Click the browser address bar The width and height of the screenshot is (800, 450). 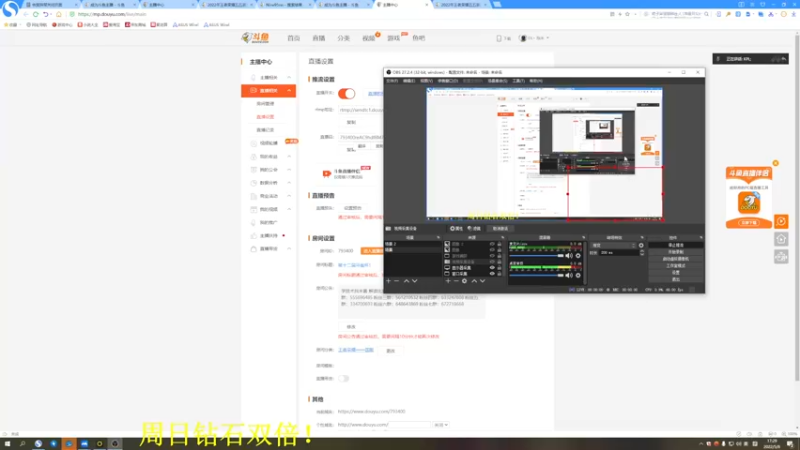337,14
